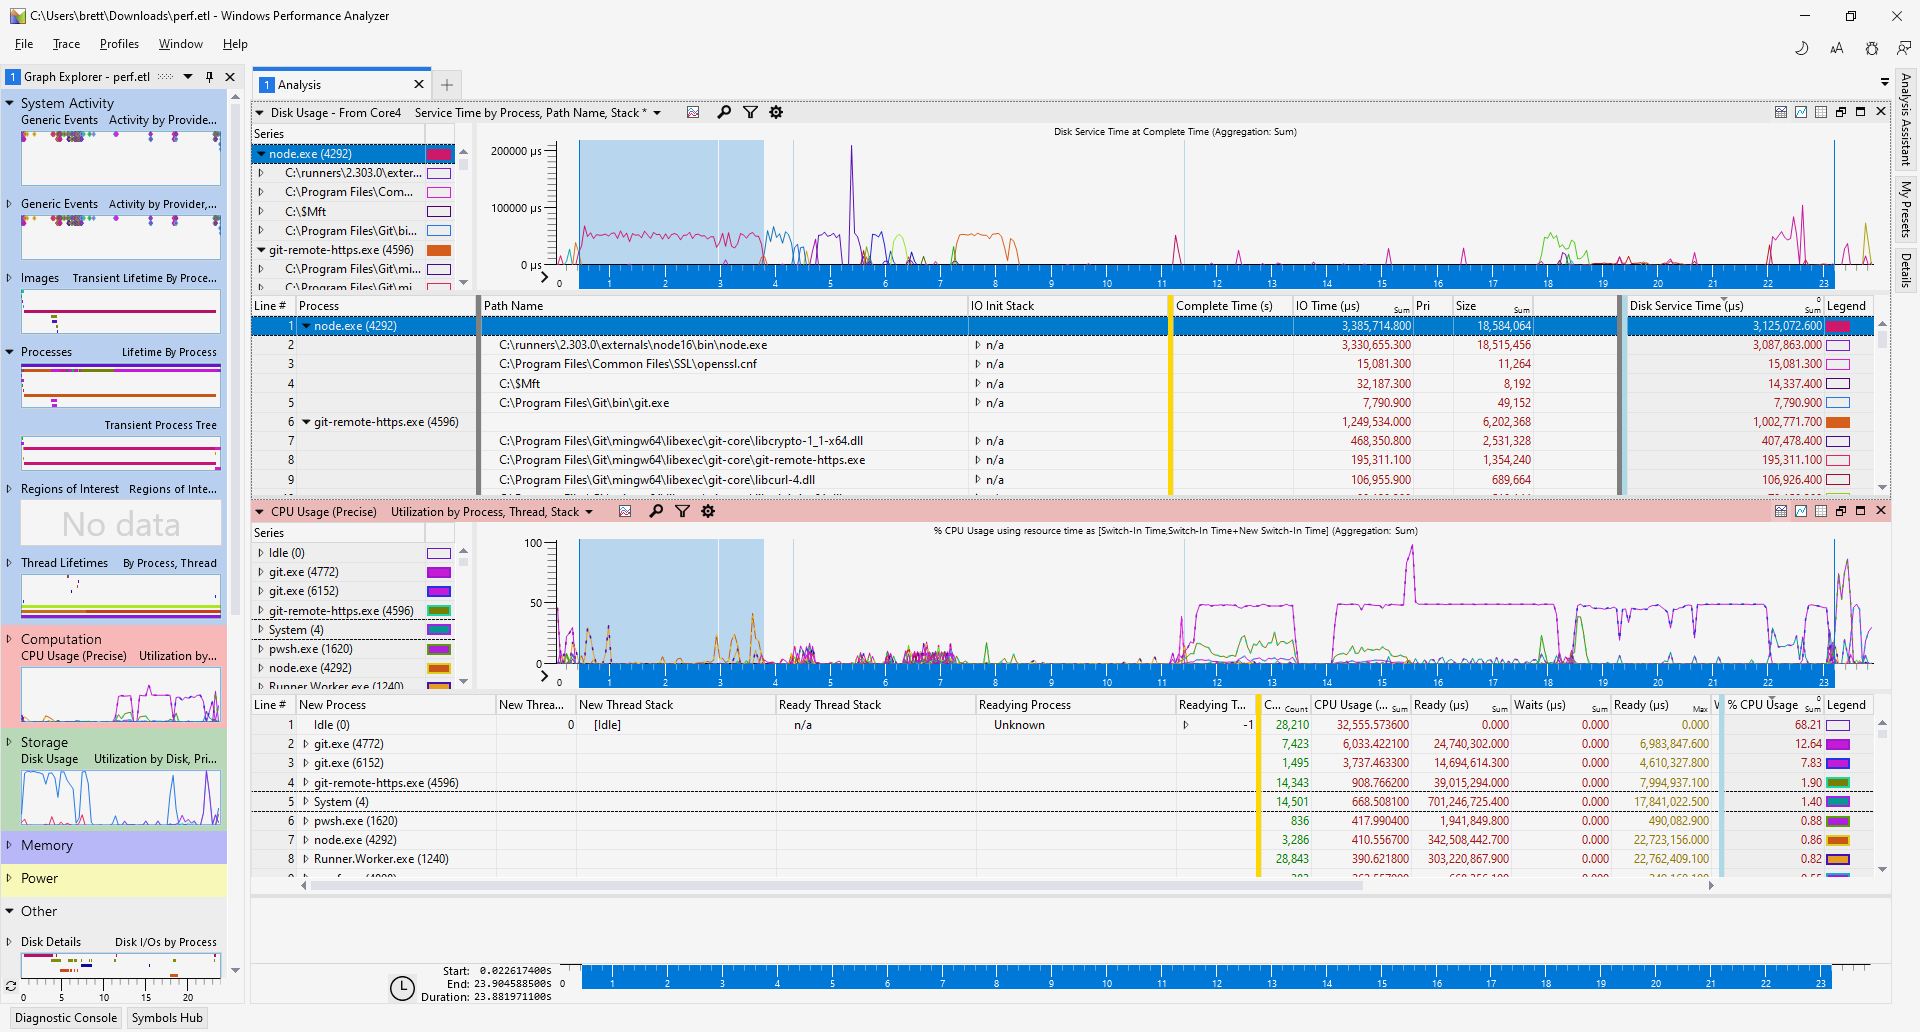The height and width of the screenshot is (1032, 1920).
Task: Show Disk Usage graph and table view
Action: (1781, 112)
